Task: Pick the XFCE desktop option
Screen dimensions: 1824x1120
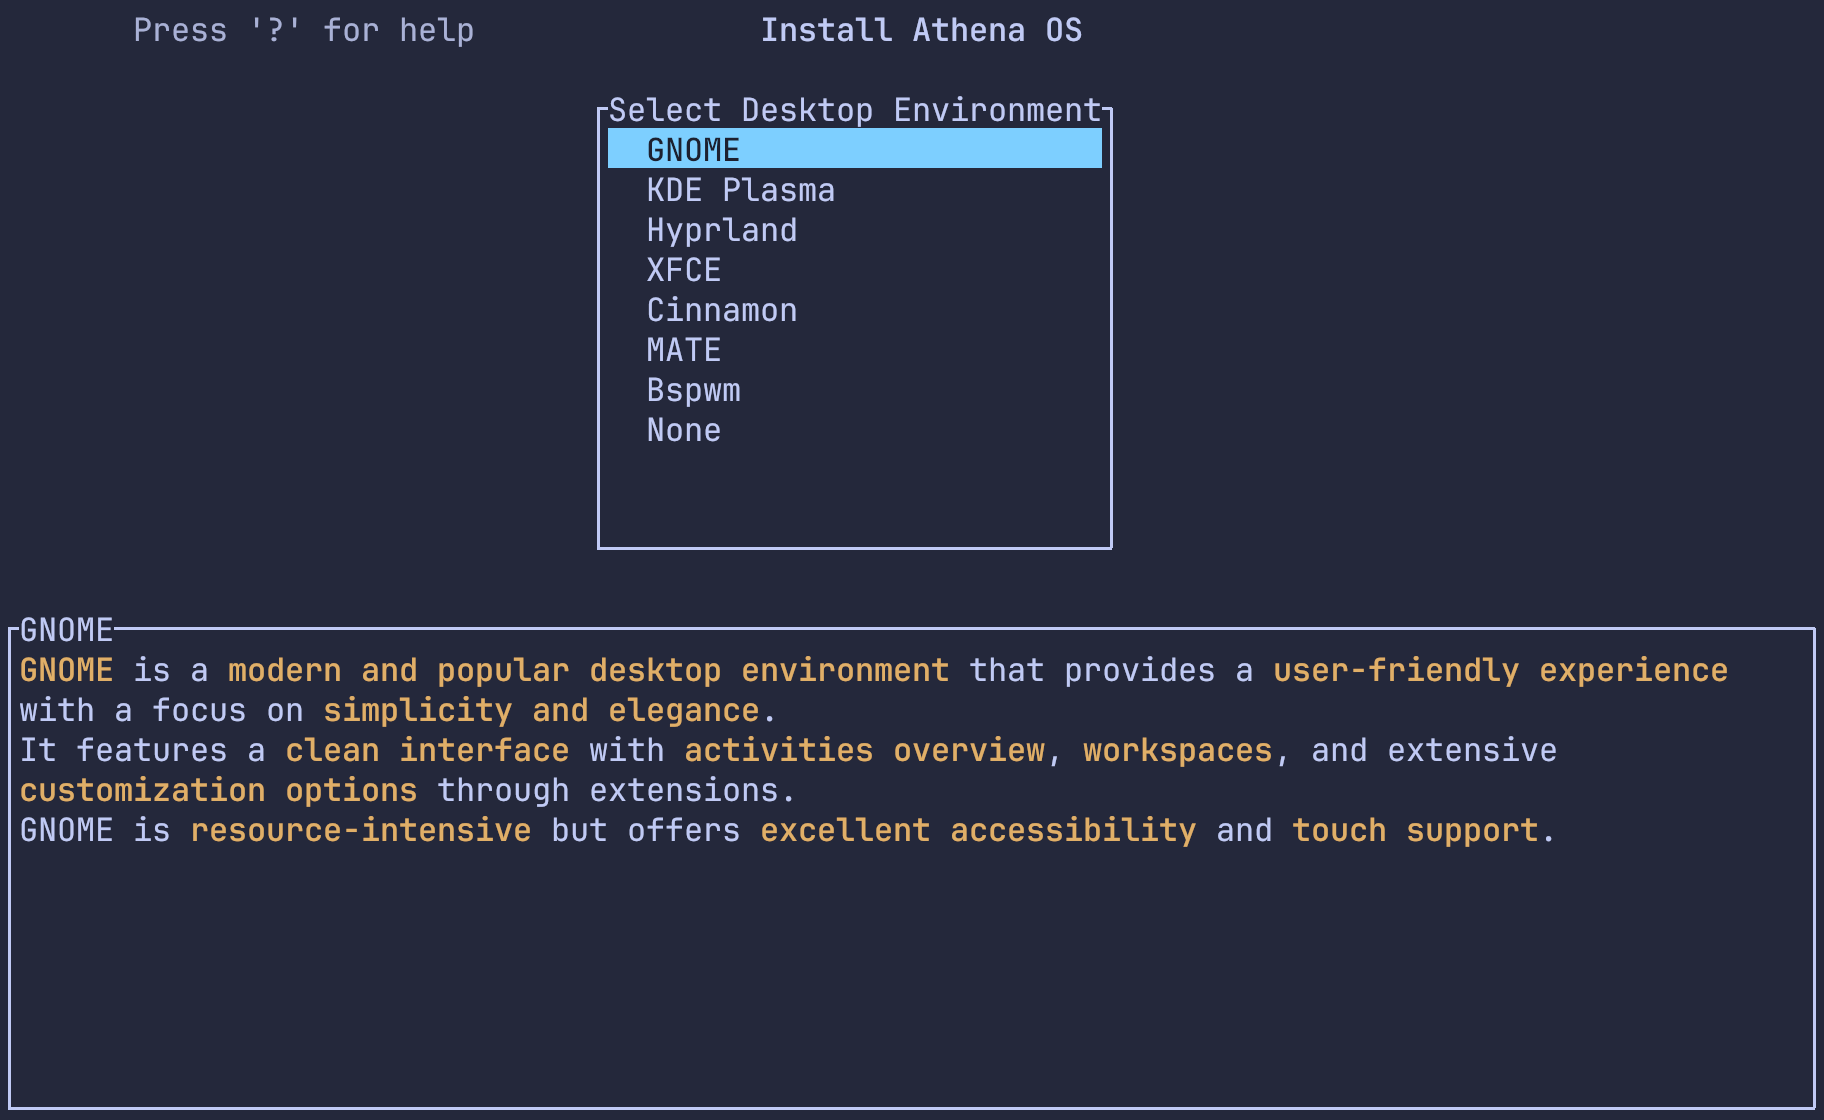Action: 683,270
